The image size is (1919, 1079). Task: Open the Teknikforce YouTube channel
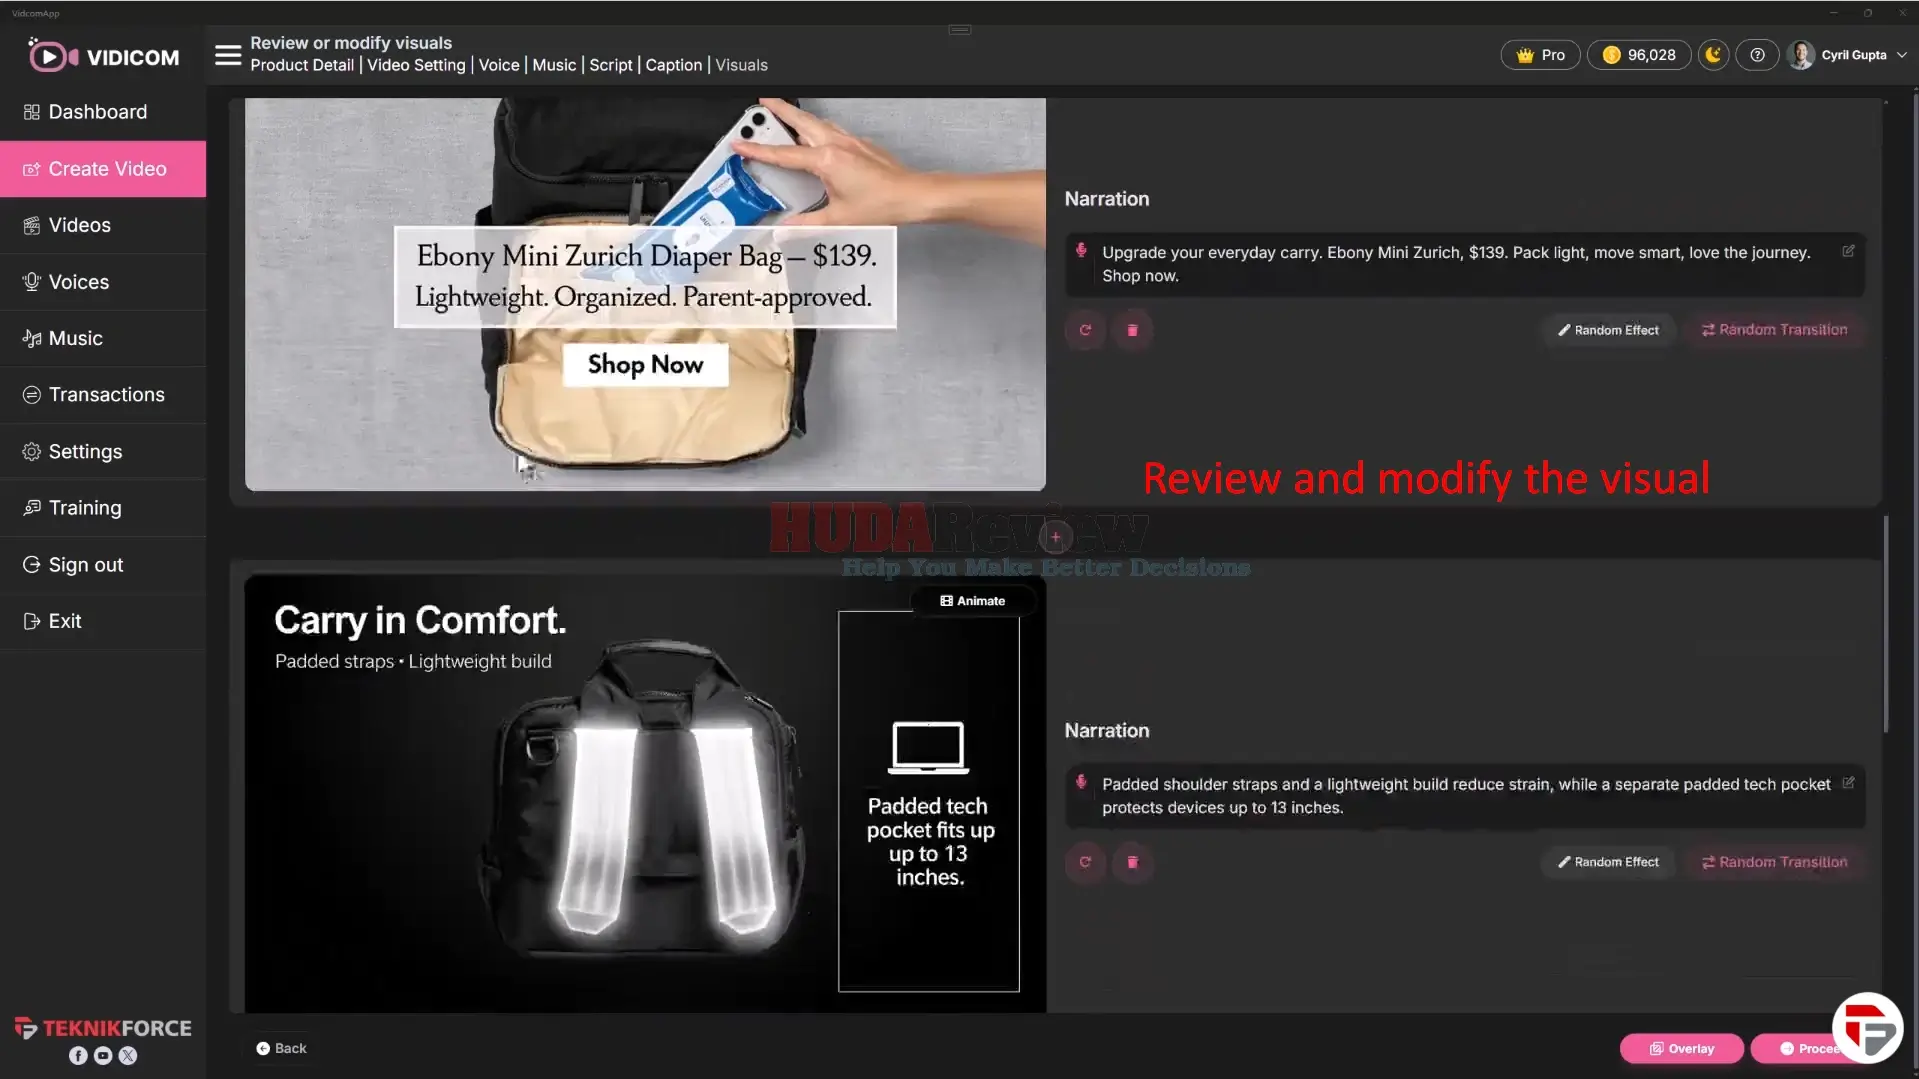click(103, 1056)
